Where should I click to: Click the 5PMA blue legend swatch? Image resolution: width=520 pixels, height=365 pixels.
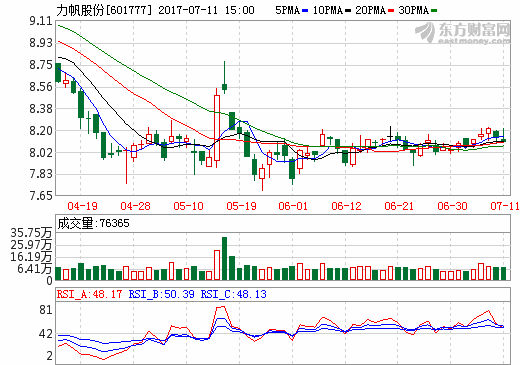305,11
